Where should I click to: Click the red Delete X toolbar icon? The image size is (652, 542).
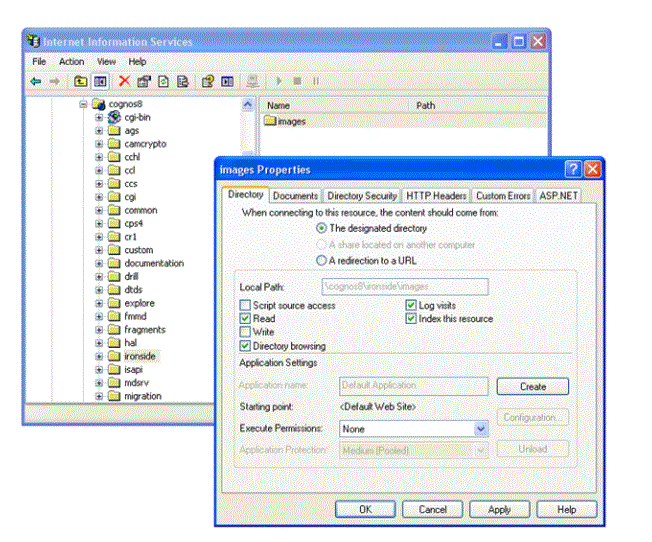click(124, 81)
